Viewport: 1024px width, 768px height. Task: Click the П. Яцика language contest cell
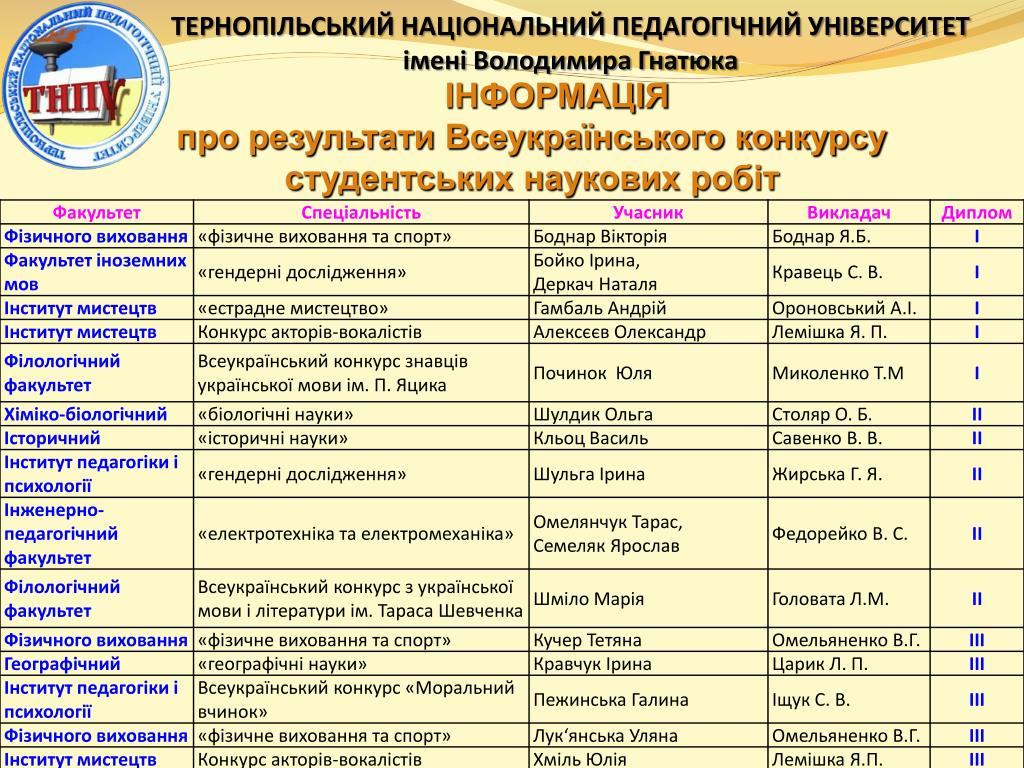361,373
